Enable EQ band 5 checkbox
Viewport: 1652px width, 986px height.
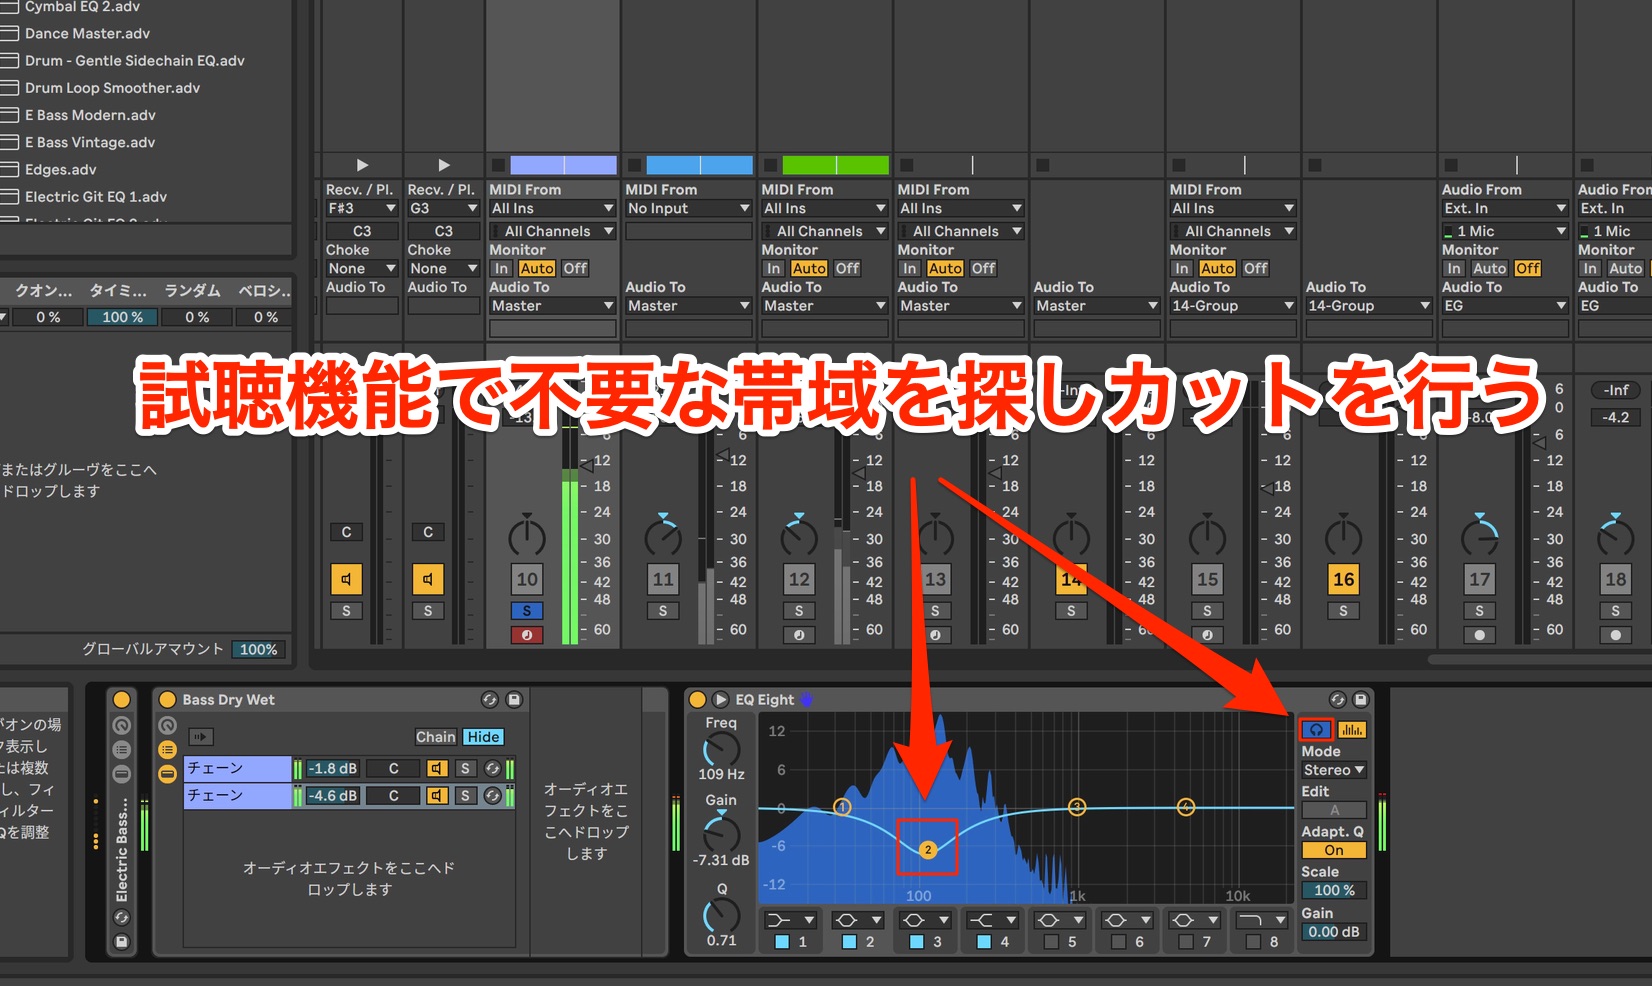[1051, 942]
